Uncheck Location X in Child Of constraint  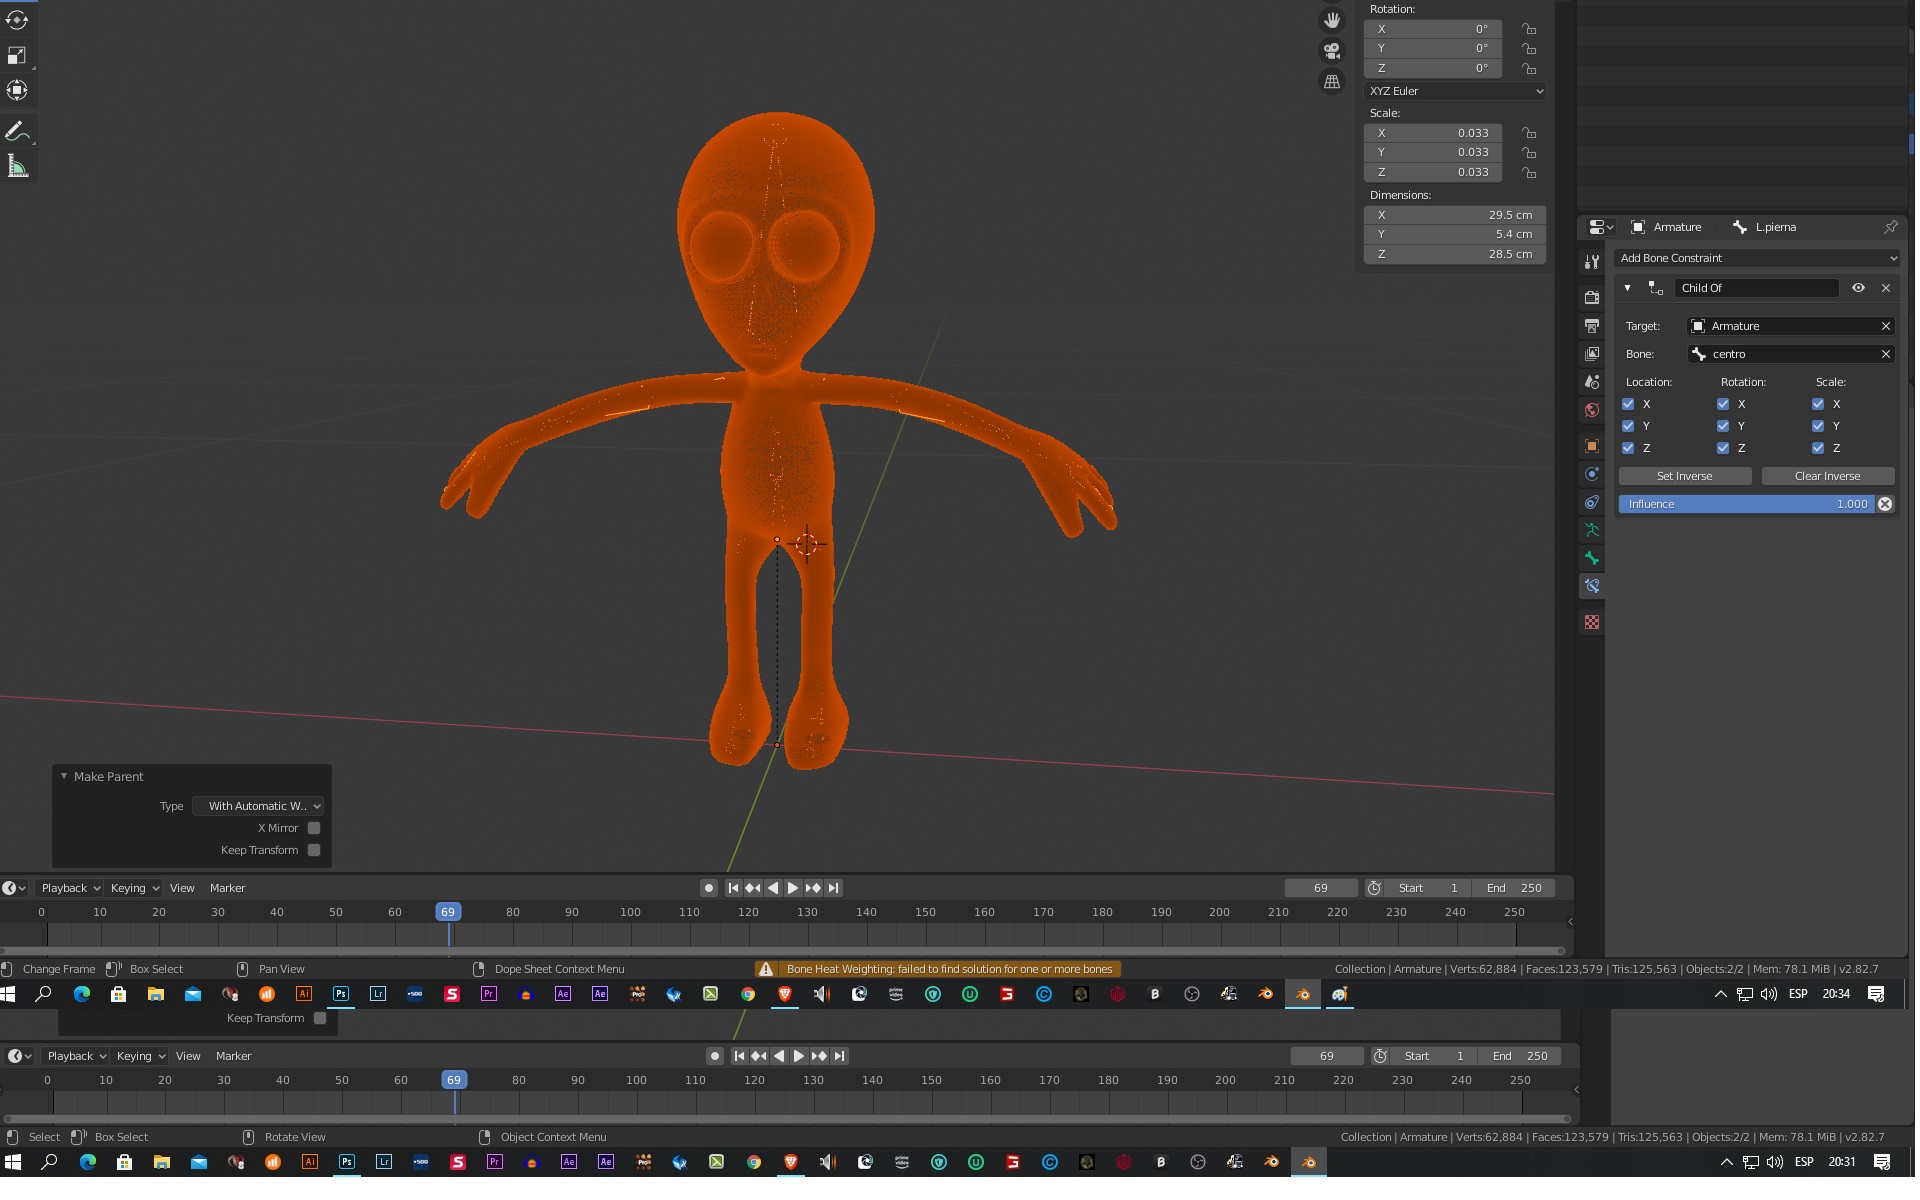[x=1628, y=404]
